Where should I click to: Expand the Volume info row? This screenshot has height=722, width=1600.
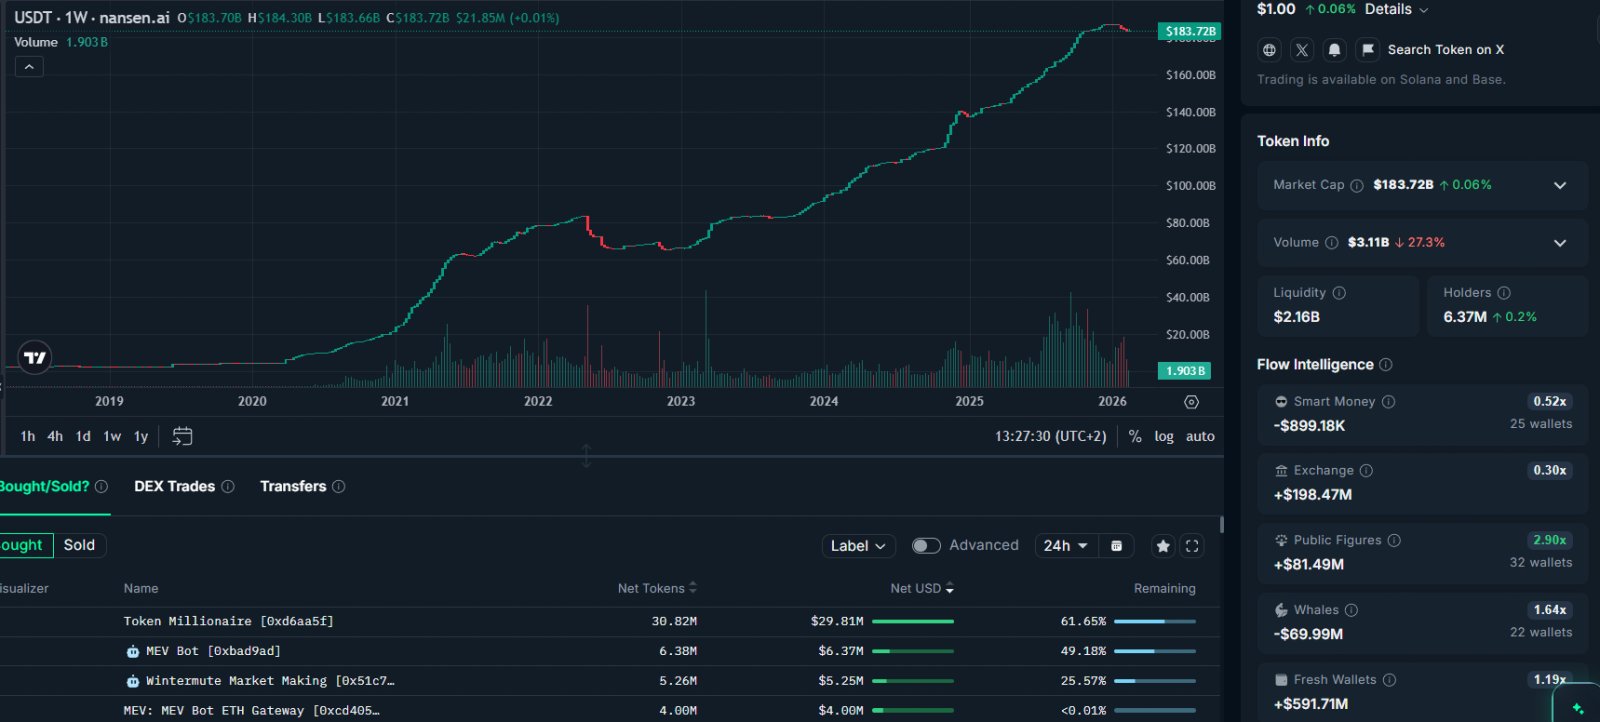[x=1422, y=243]
